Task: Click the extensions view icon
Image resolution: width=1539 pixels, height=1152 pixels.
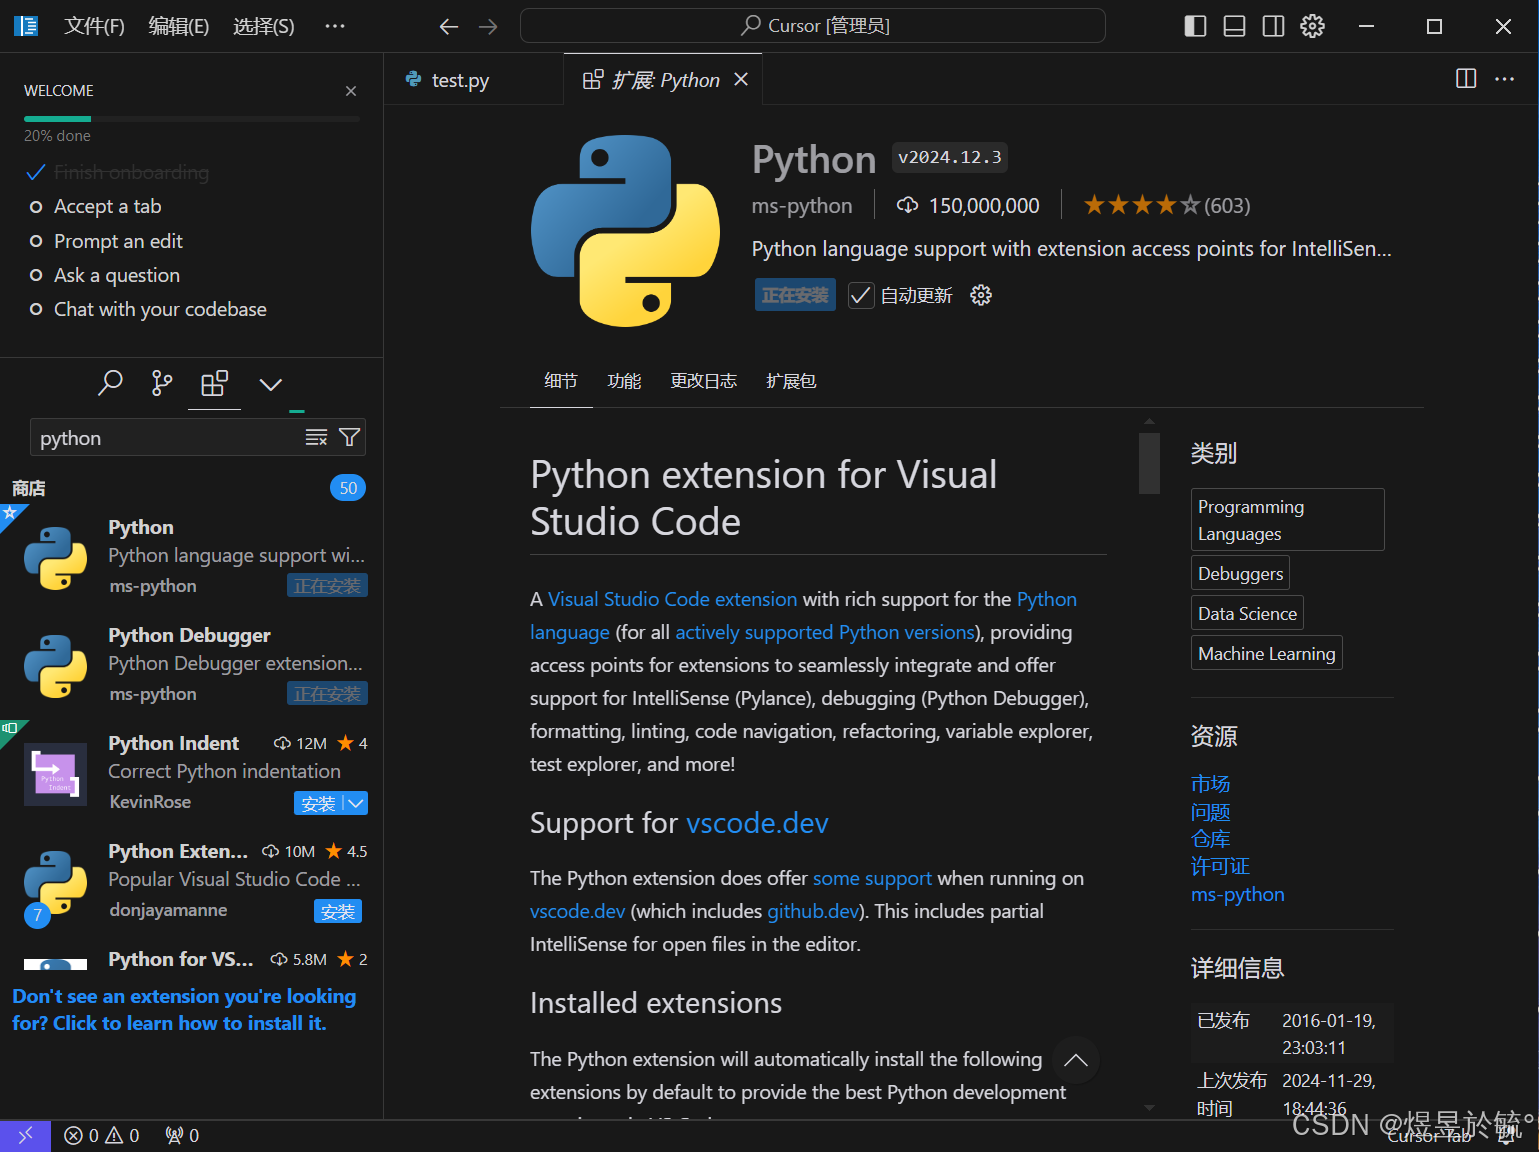Action: 214,383
